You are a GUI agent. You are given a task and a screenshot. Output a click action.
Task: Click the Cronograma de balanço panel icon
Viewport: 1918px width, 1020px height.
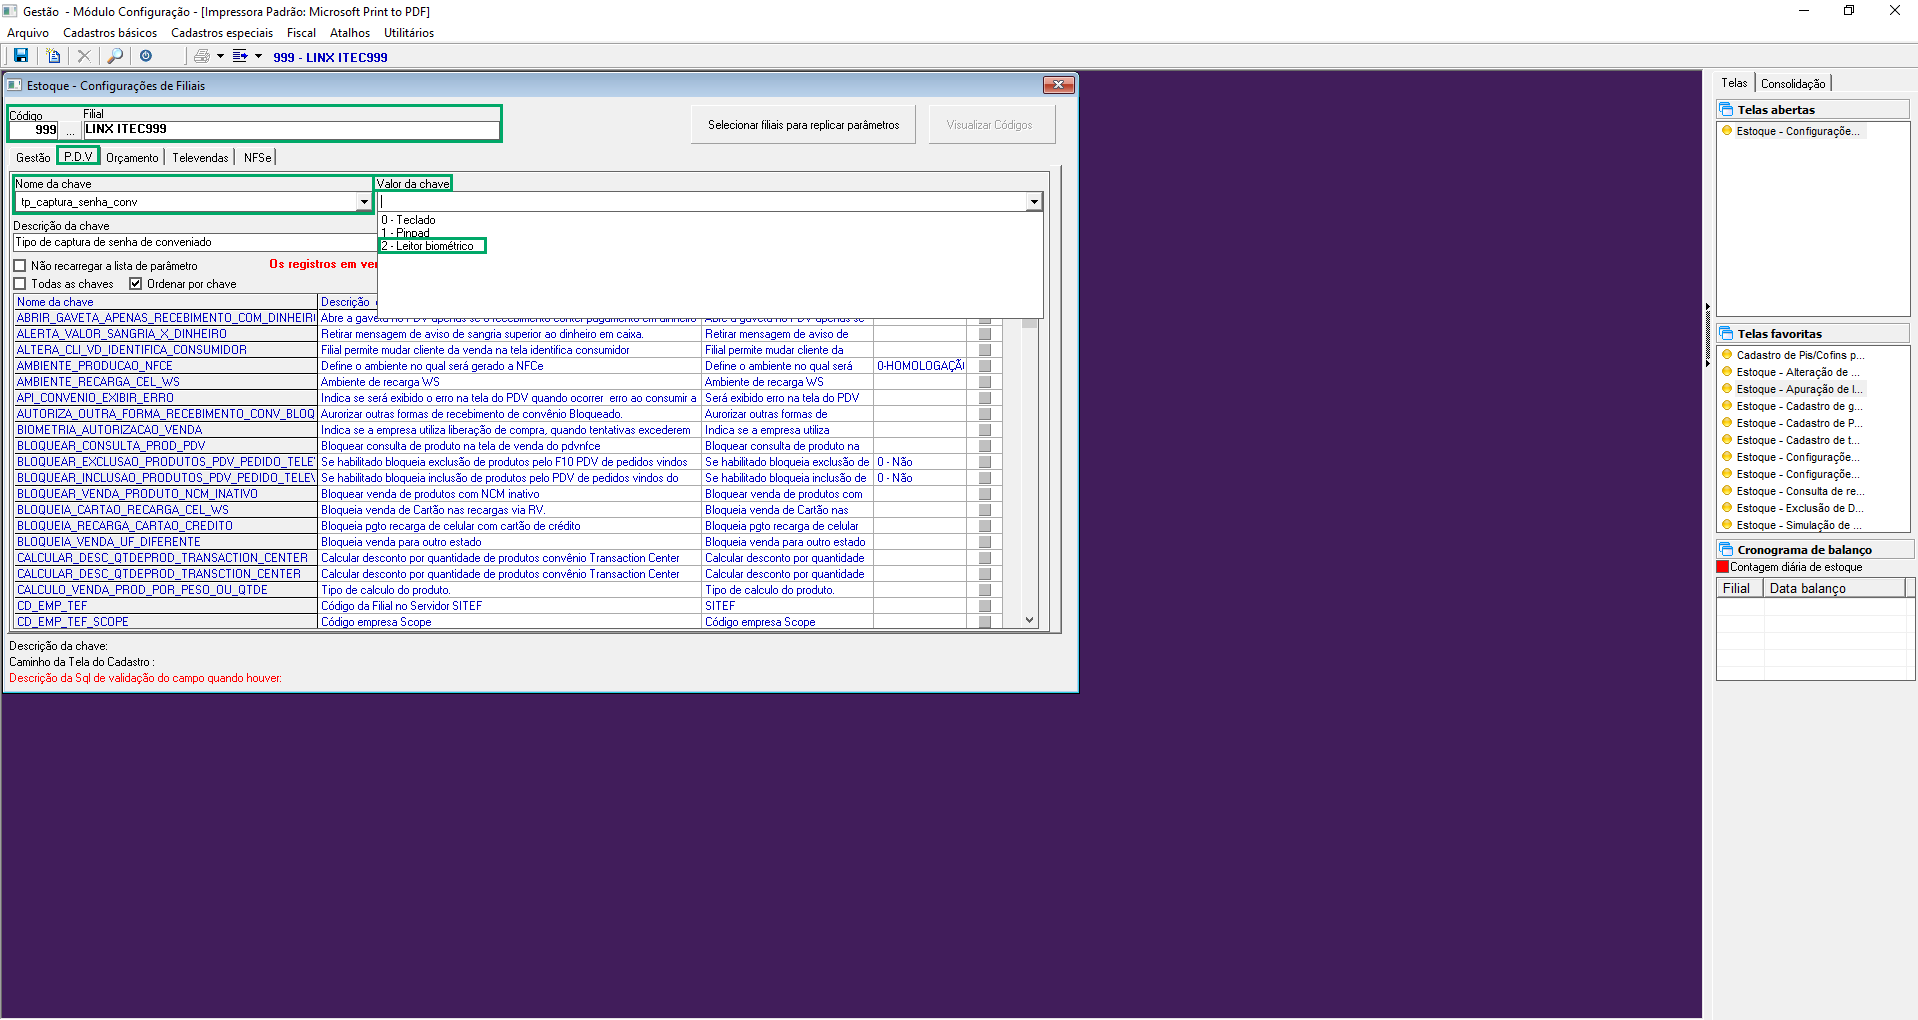pyautogui.click(x=1726, y=549)
